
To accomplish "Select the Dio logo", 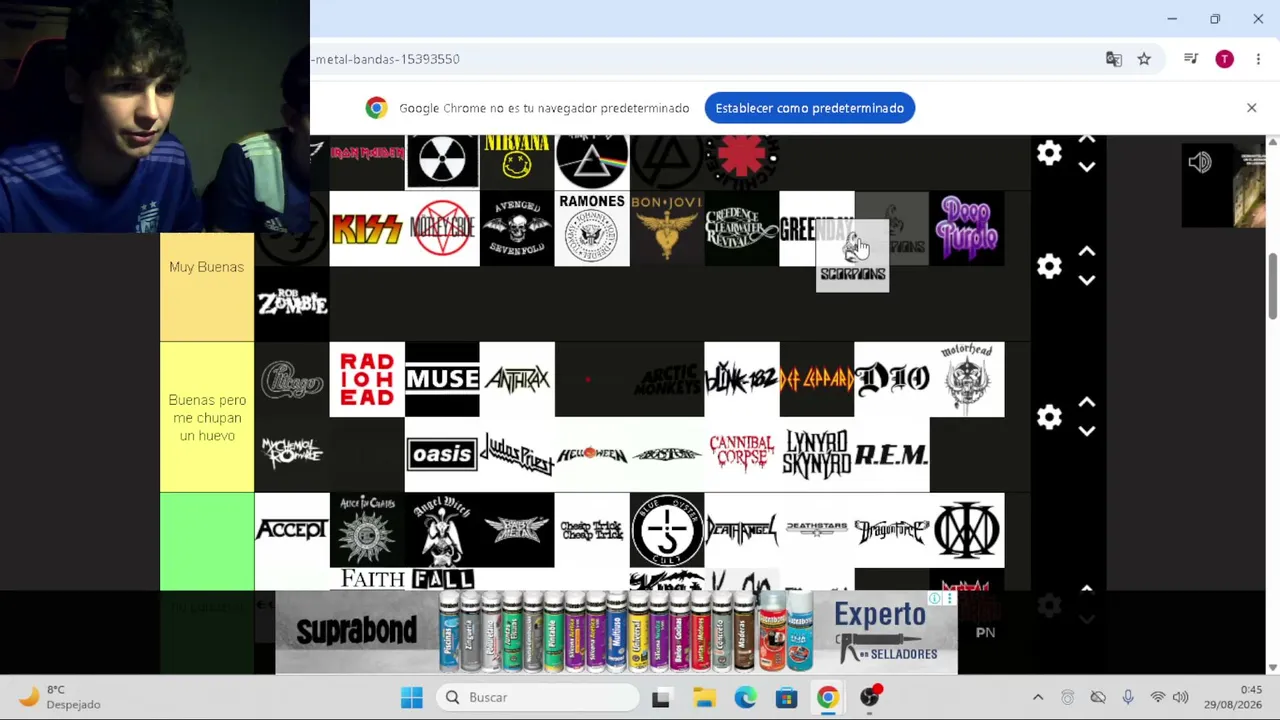I will [892, 380].
